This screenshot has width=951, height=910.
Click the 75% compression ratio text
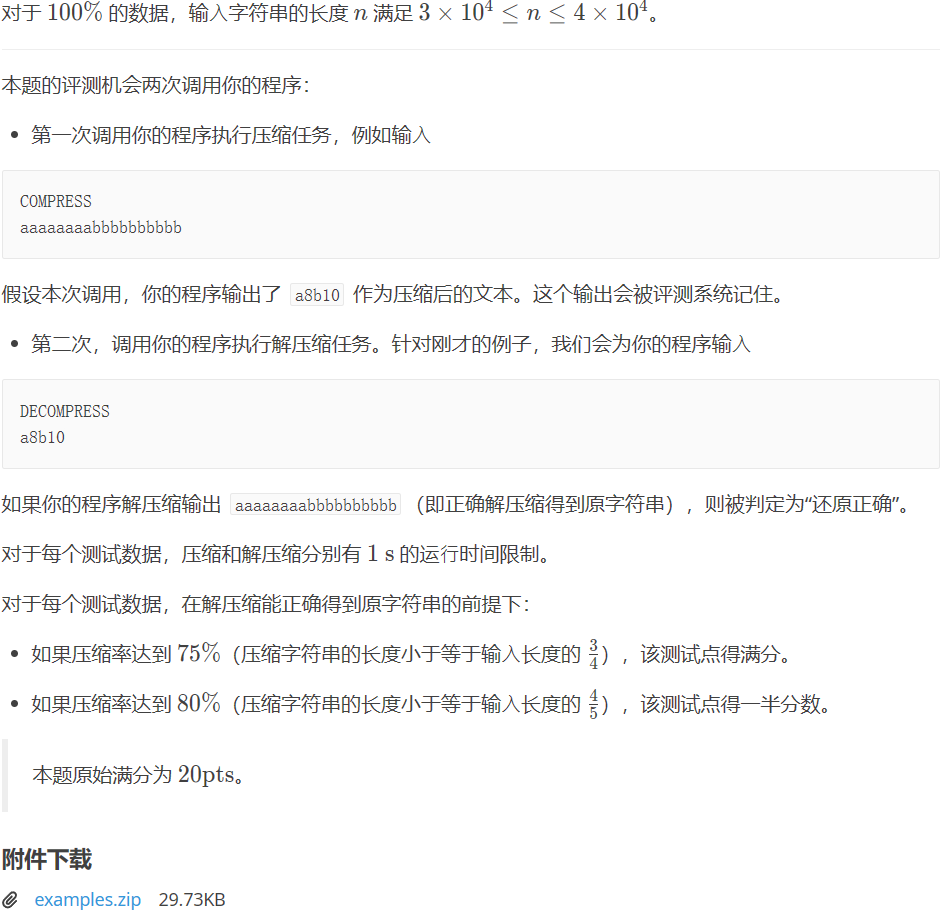pos(198,654)
